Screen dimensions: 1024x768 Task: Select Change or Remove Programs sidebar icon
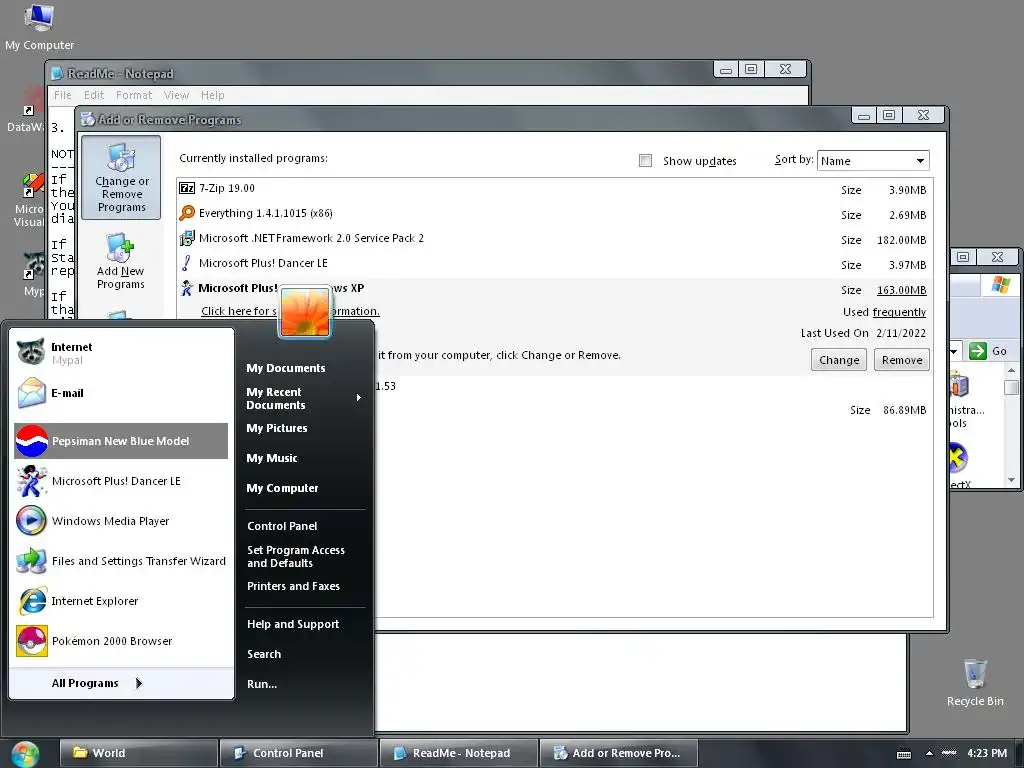[121, 178]
